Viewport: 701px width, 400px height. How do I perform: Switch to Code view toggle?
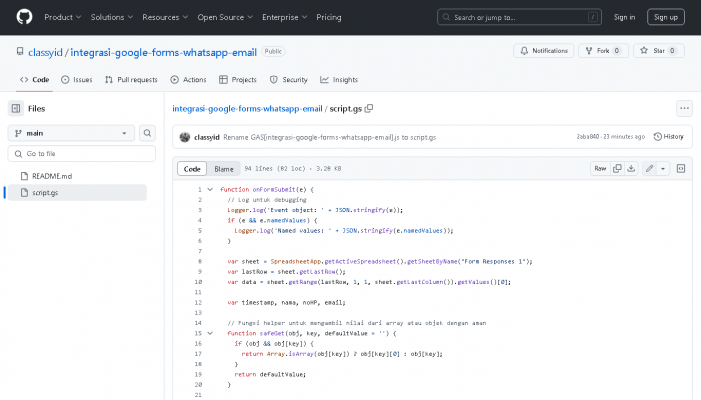192,169
